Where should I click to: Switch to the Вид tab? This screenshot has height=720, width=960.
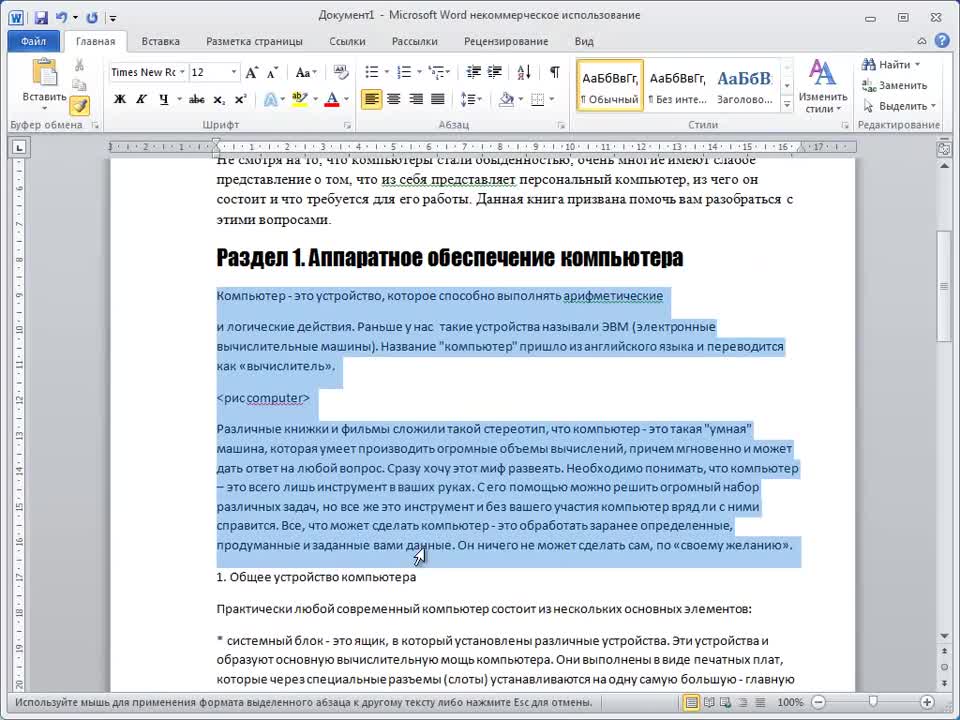coord(584,42)
